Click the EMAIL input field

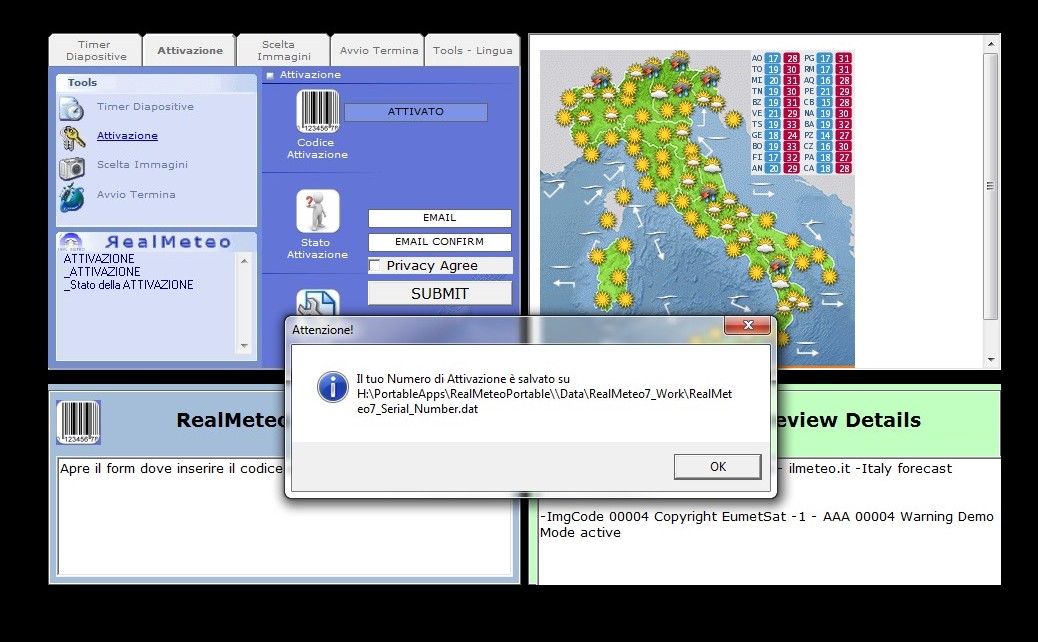click(440, 218)
